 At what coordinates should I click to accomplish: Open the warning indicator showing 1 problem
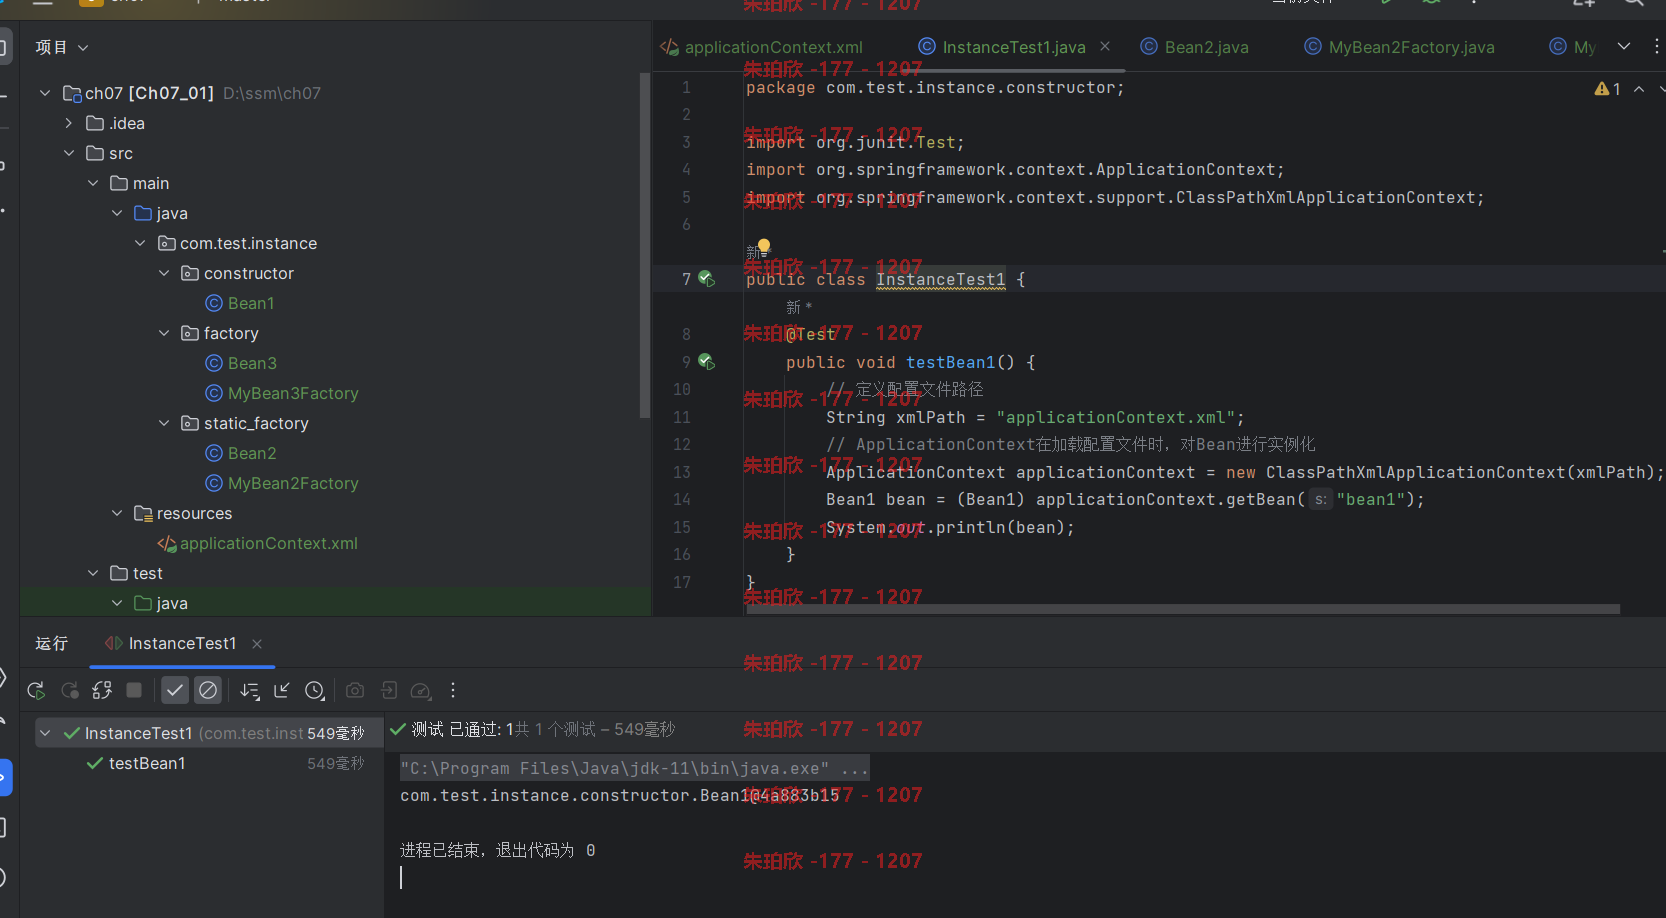[1607, 89]
